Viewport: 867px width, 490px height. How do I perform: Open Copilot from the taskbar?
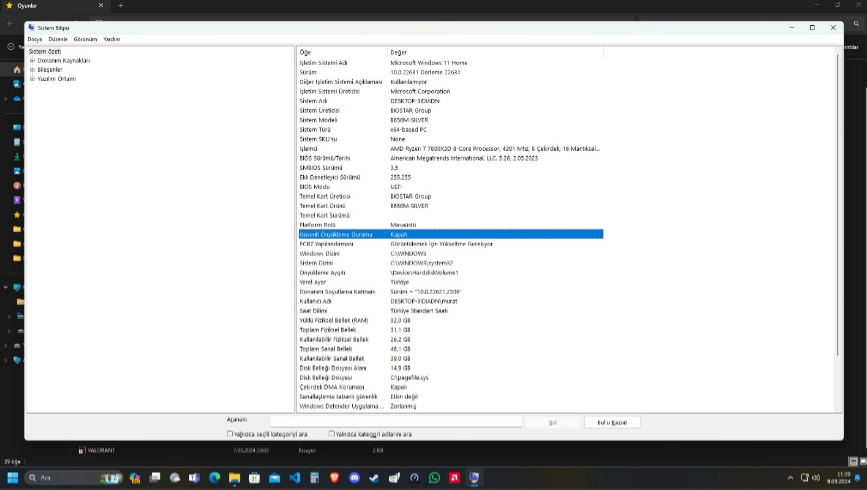135,477
